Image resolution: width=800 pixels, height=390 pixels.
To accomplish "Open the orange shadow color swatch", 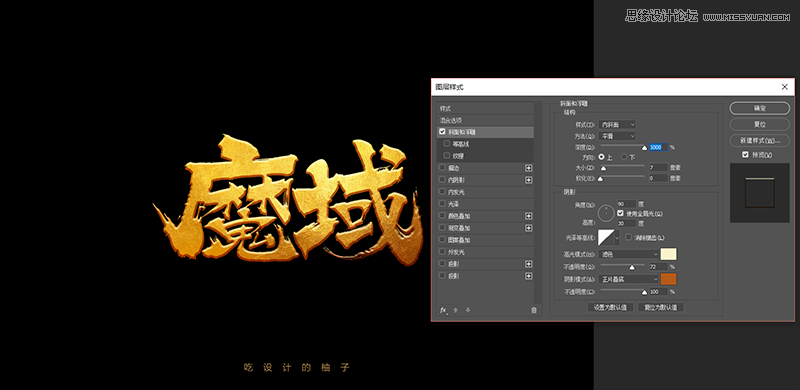I will click(668, 279).
